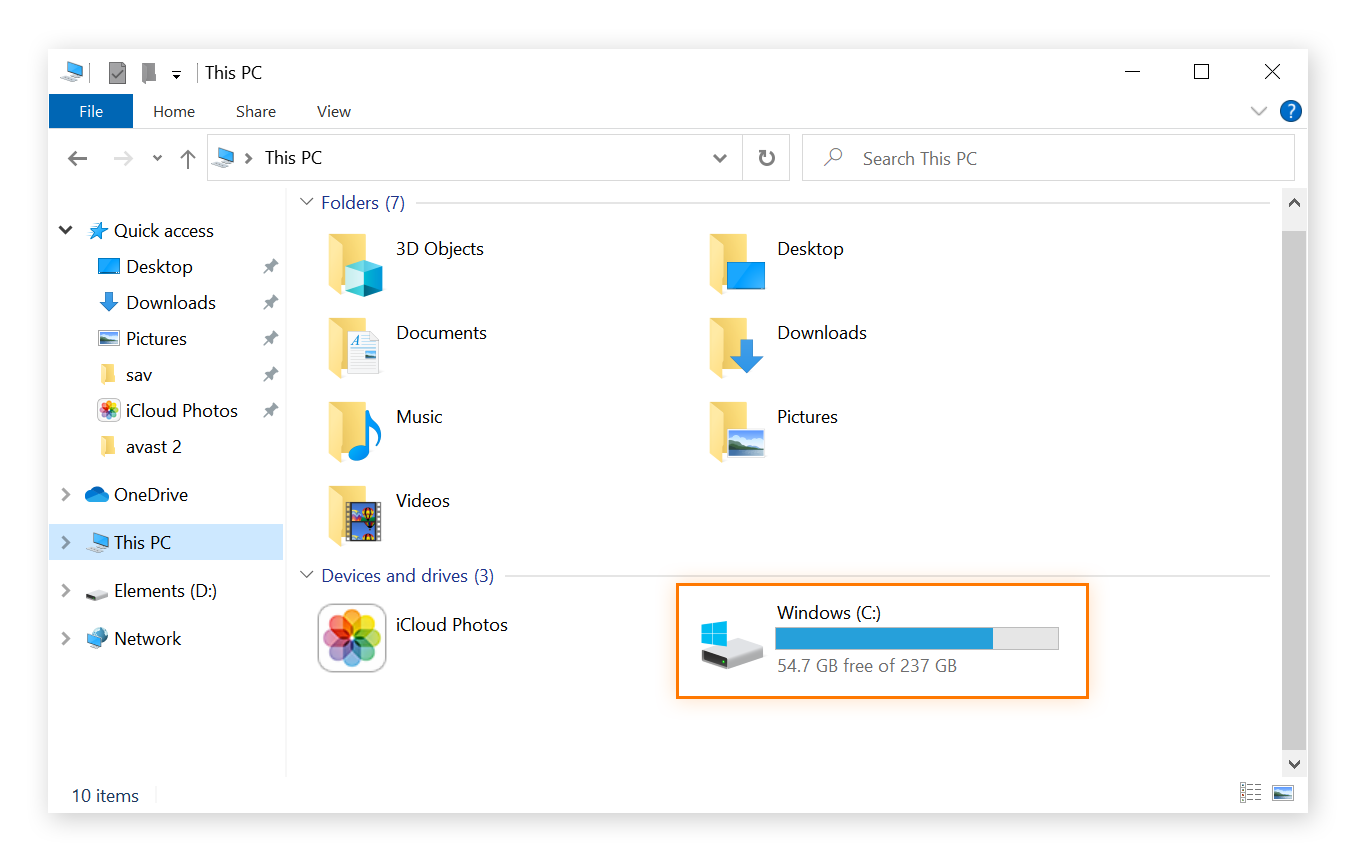1356x861 pixels.
Task: Switch to the View ribbon tab
Action: tap(333, 111)
